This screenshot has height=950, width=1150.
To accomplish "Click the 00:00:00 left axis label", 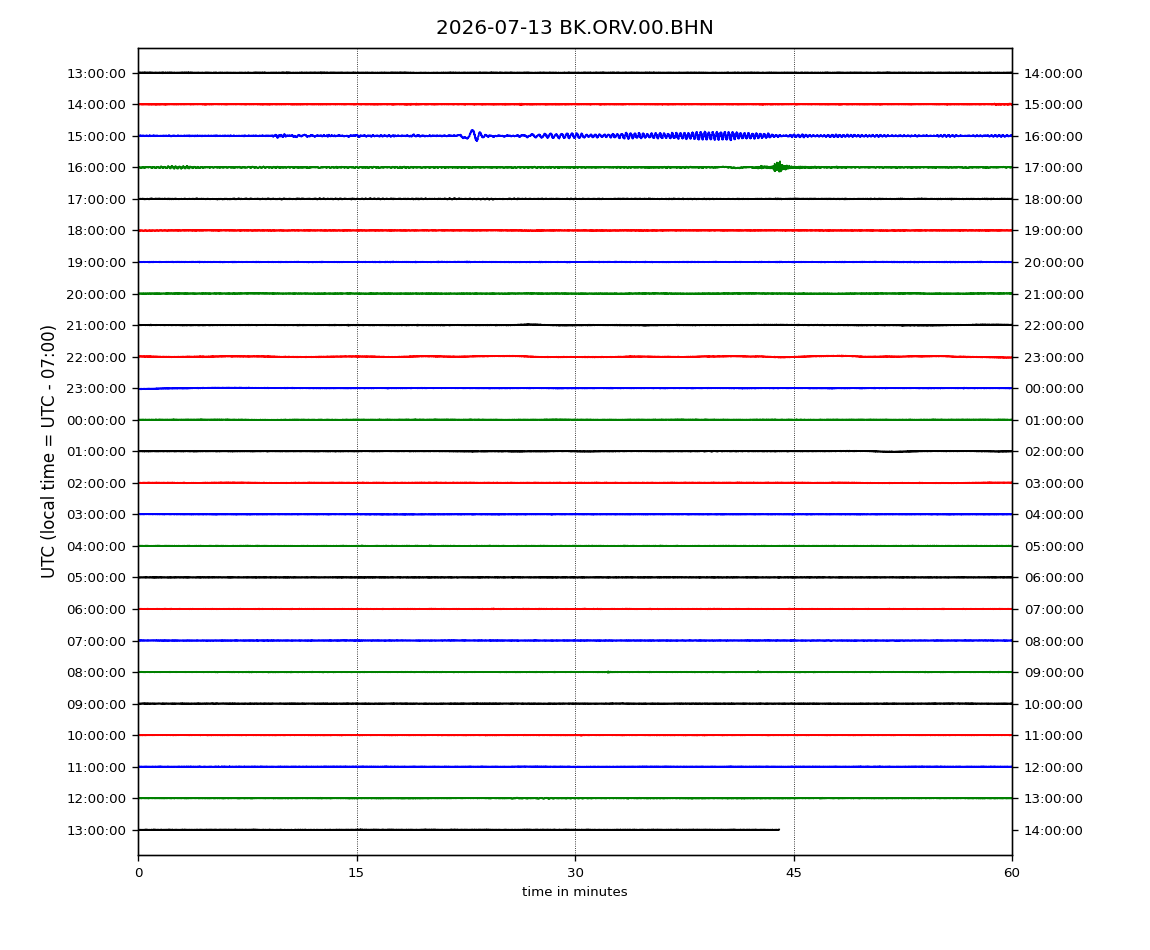I will (x=96, y=420).
